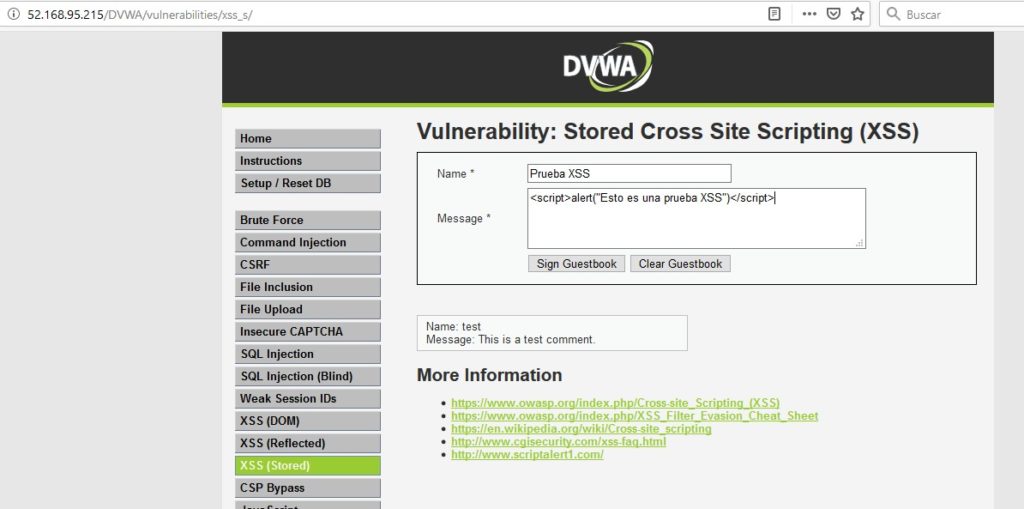
Task: Select SQL Injection menu item
Action: [x=308, y=354]
